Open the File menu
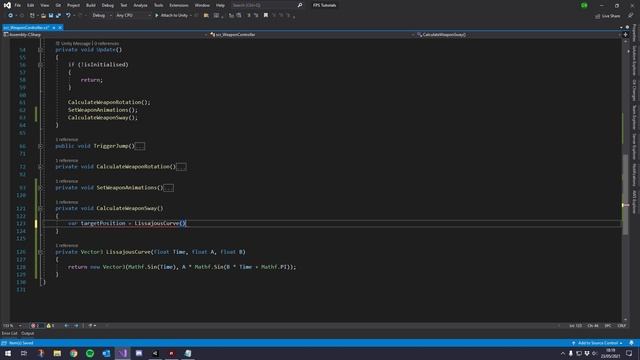This screenshot has height=360, width=640. [18, 5]
